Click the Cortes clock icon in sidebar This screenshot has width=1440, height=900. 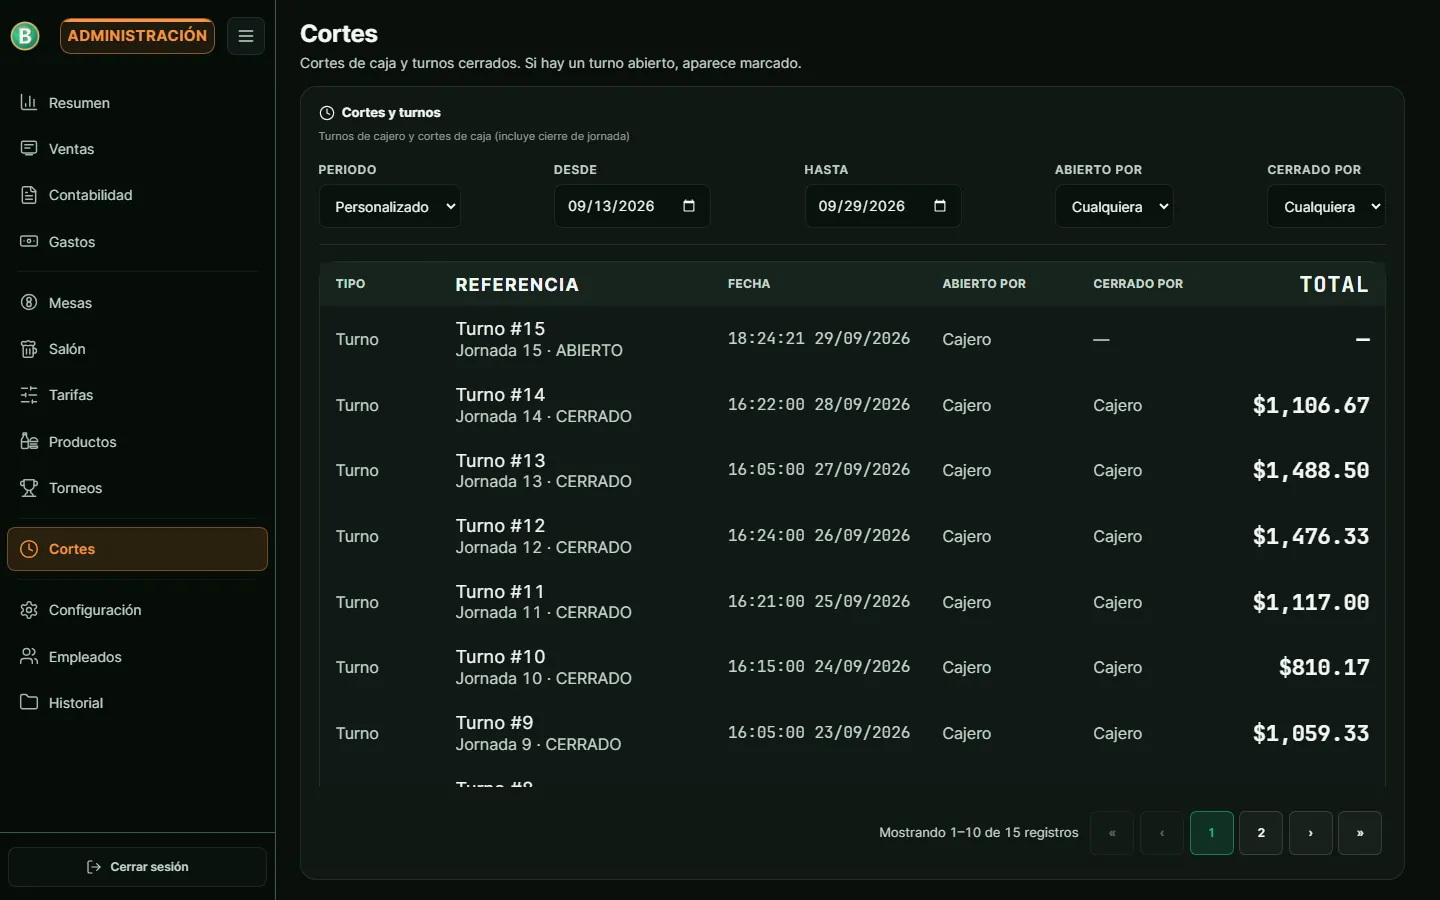pyautogui.click(x=29, y=549)
